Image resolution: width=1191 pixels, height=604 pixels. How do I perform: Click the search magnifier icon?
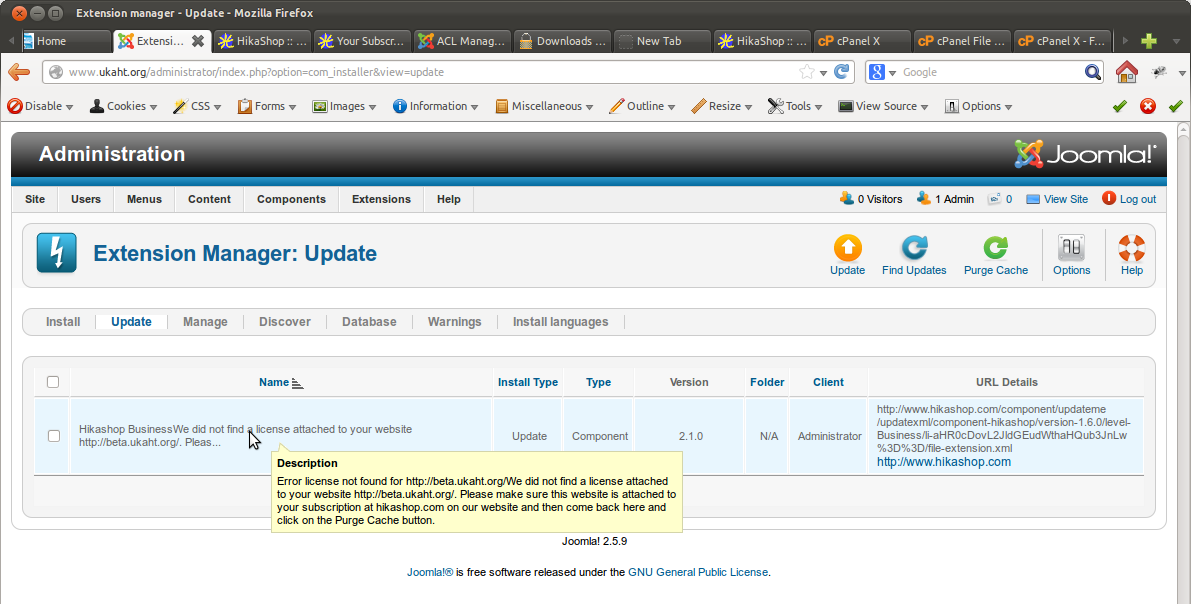point(1092,72)
